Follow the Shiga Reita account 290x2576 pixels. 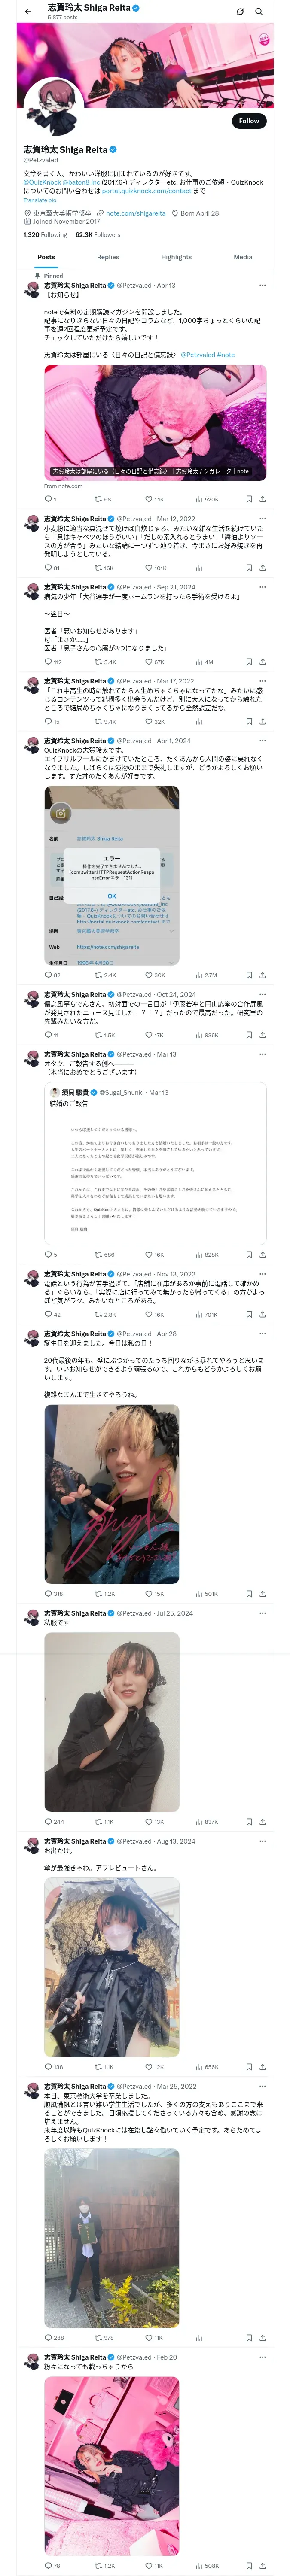pos(249,121)
